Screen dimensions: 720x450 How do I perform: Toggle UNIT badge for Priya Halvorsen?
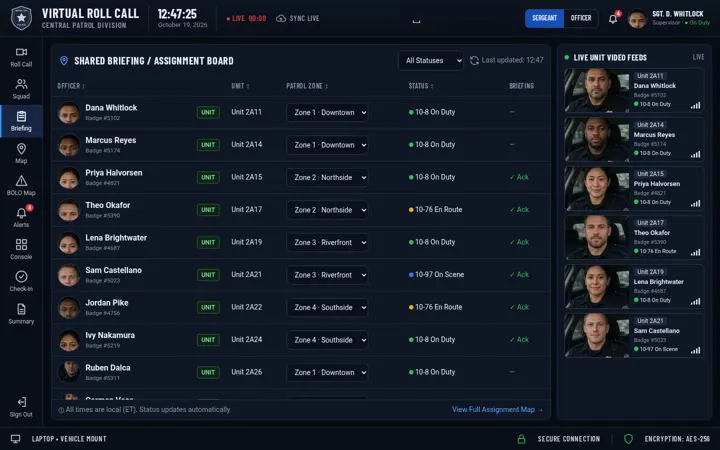[x=208, y=177]
